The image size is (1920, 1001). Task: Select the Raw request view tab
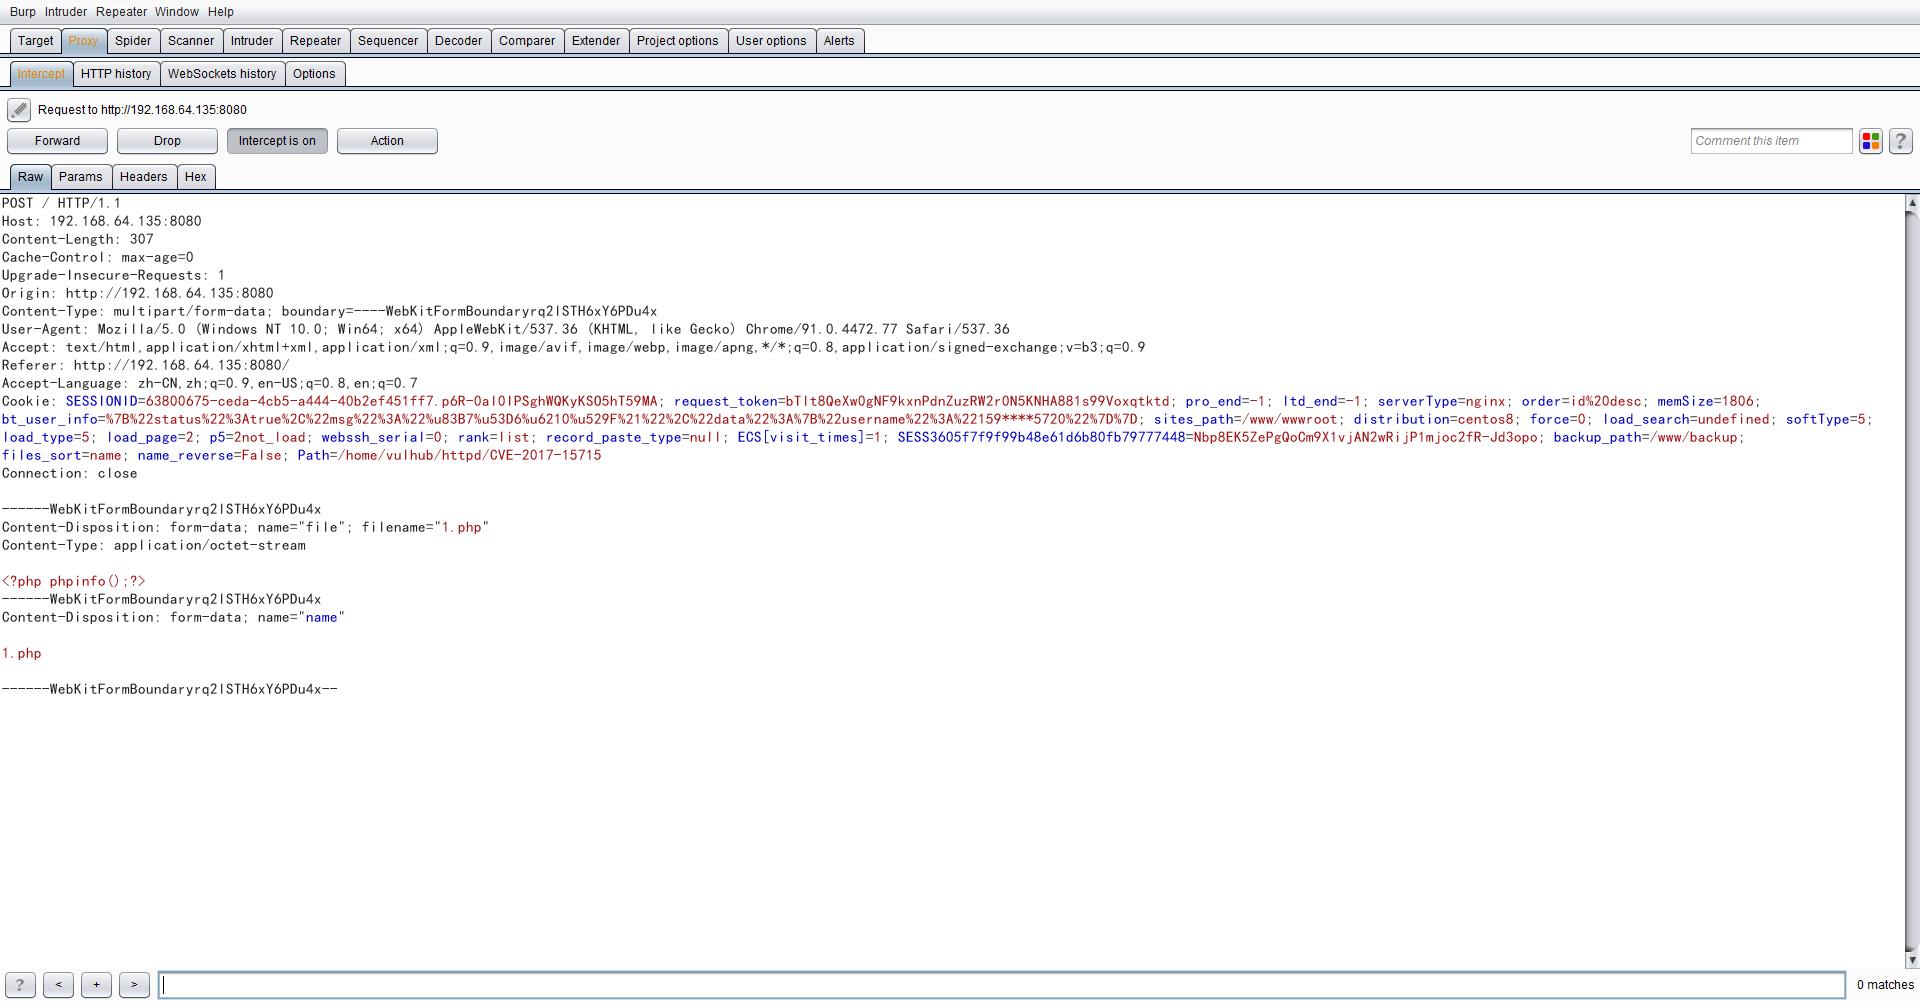(31, 177)
